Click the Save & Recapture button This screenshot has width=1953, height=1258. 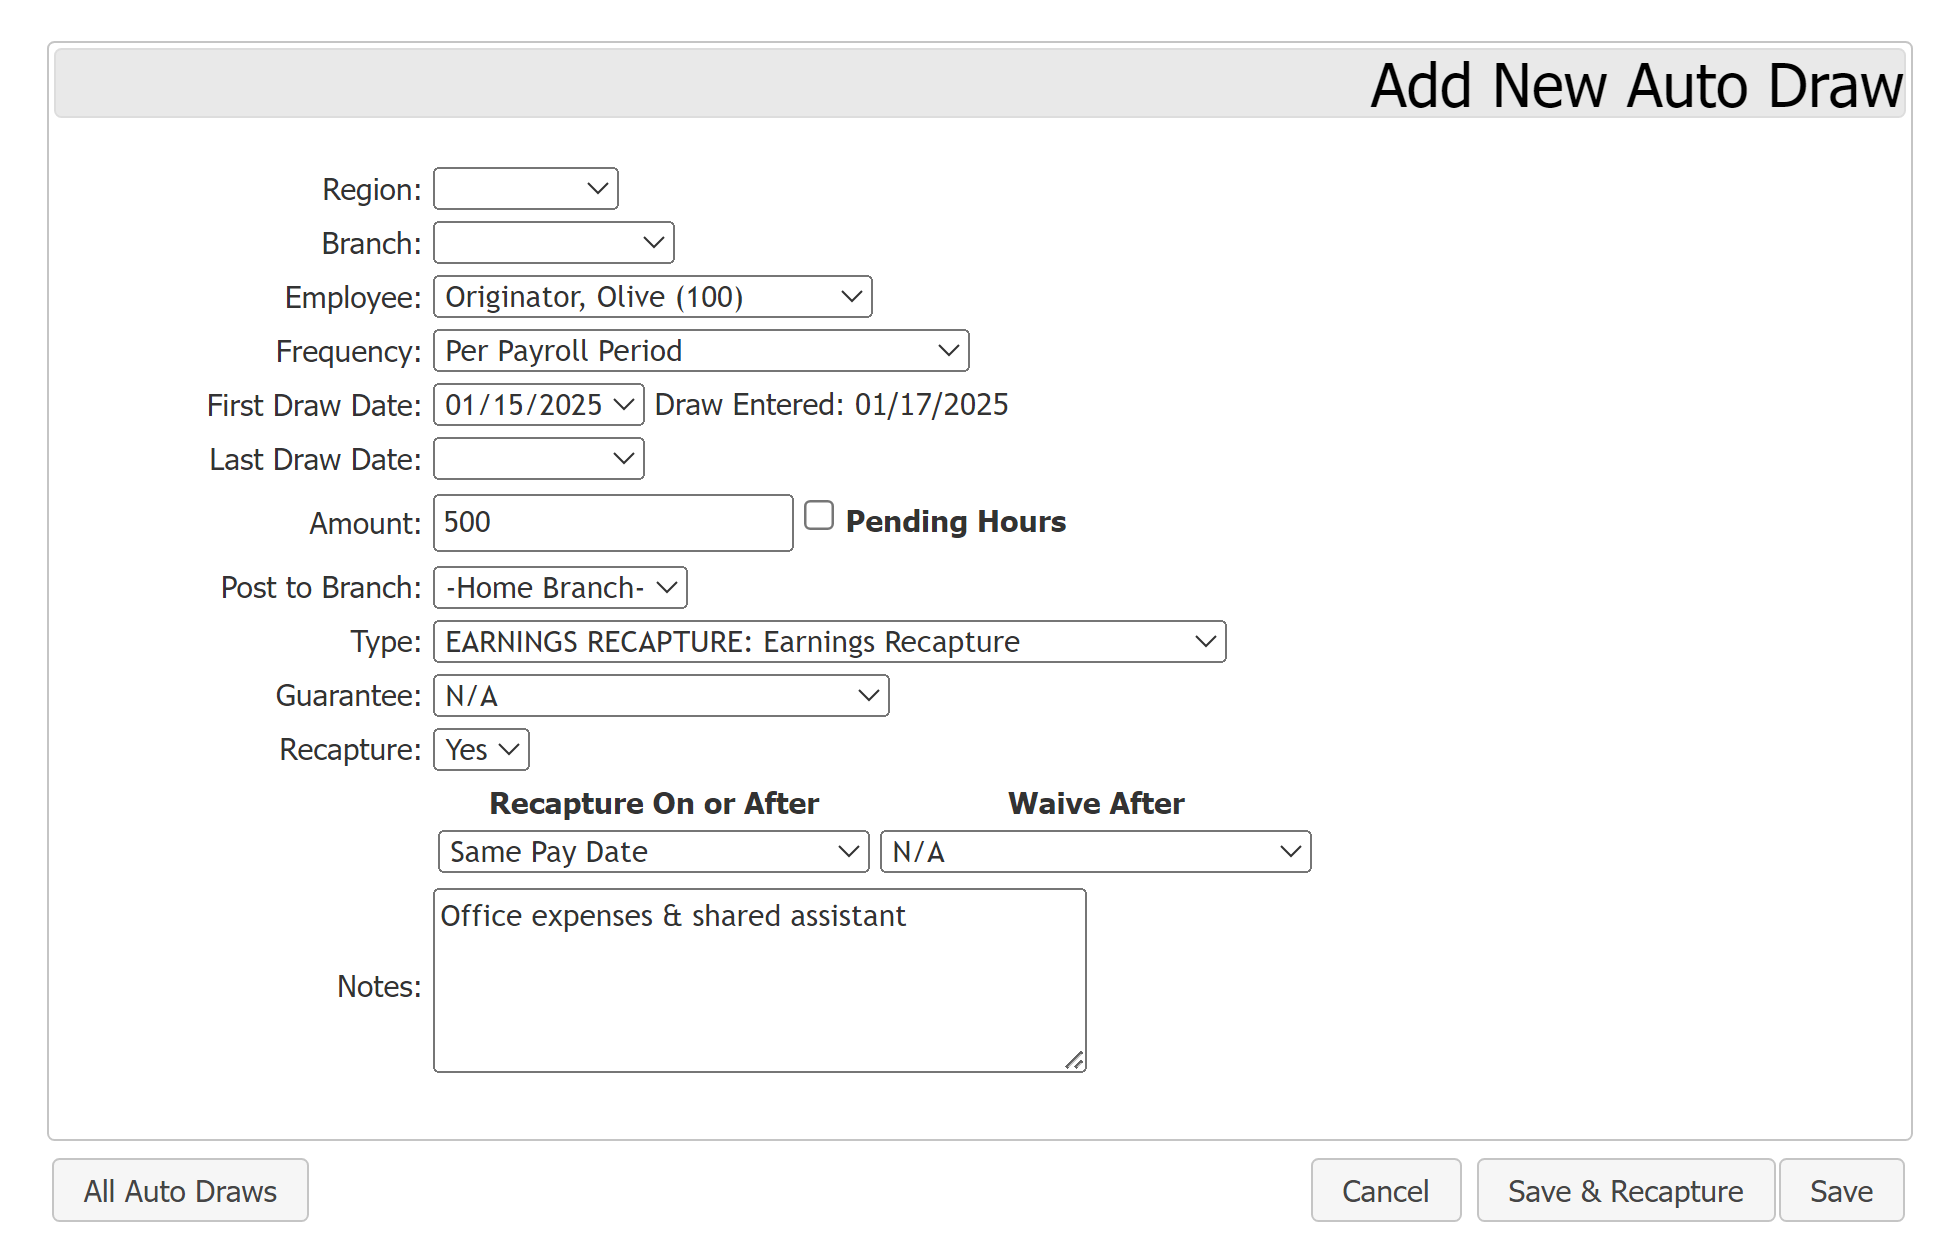pyautogui.click(x=1626, y=1191)
